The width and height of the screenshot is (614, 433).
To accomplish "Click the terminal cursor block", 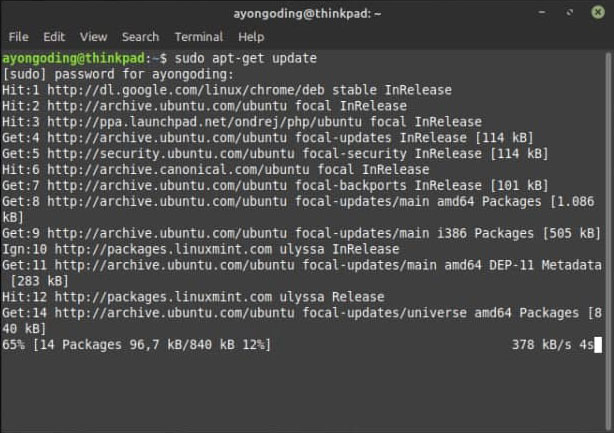I will [598, 345].
